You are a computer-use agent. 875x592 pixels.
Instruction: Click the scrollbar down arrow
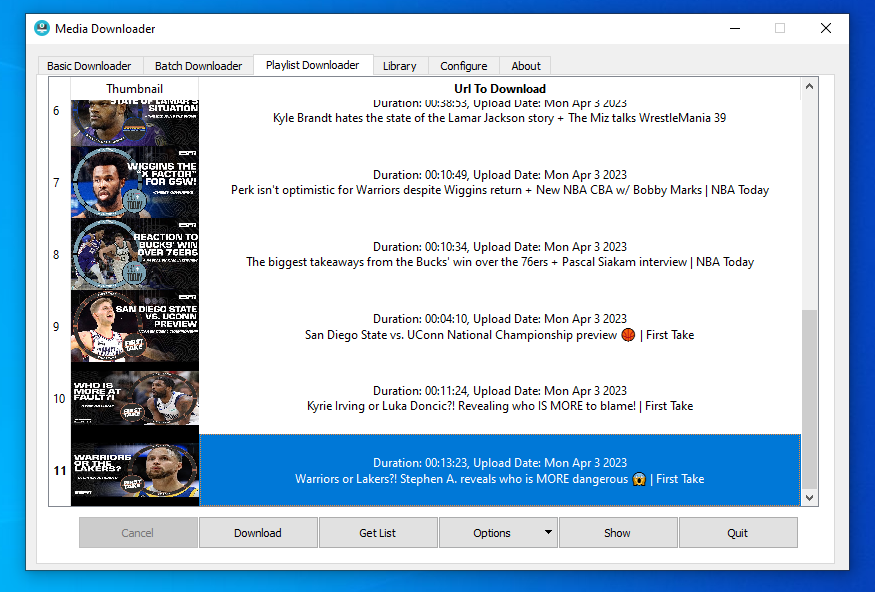pos(809,498)
